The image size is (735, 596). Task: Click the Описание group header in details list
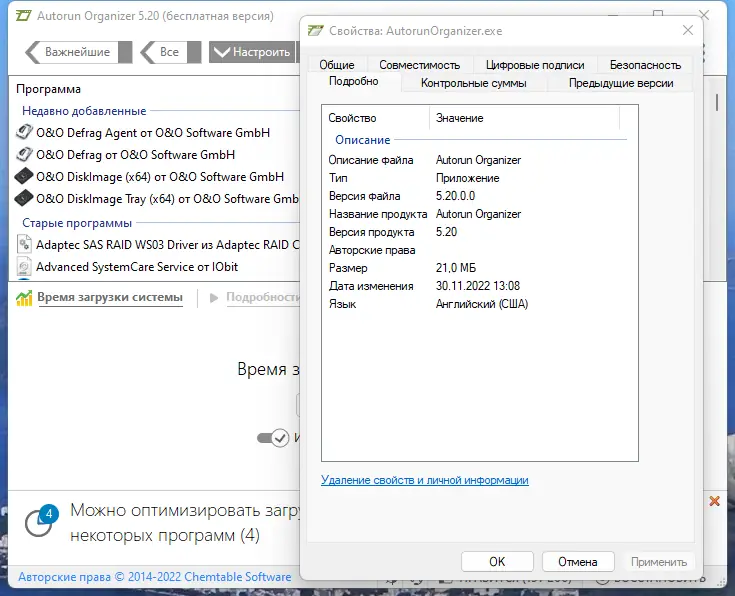coord(362,140)
